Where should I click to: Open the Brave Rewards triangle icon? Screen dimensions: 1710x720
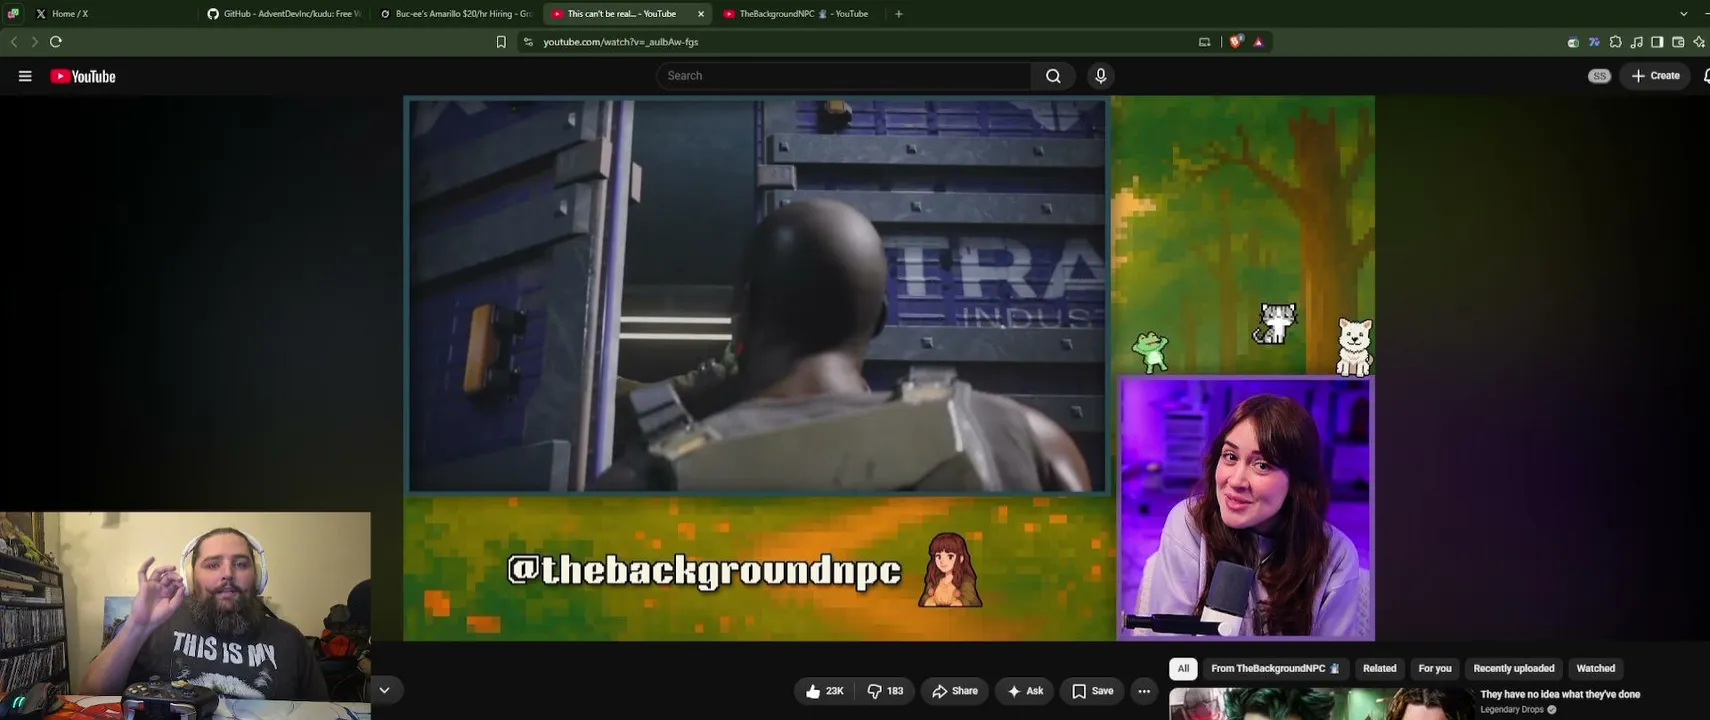1258,42
